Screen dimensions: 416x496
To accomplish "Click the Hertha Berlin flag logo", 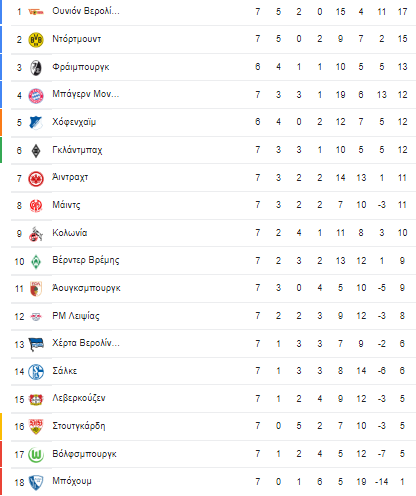I will click(x=36, y=344).
